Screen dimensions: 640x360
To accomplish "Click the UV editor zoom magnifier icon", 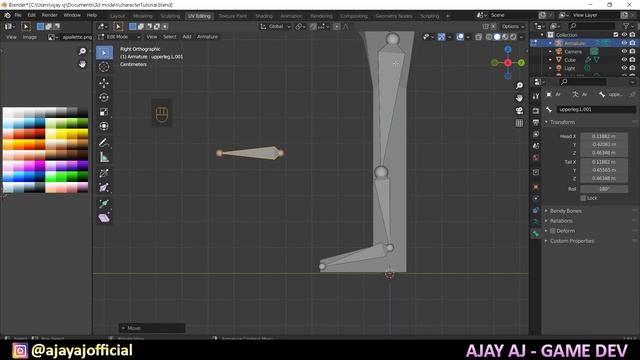I will pyautogui.click(x=82, y=51).
